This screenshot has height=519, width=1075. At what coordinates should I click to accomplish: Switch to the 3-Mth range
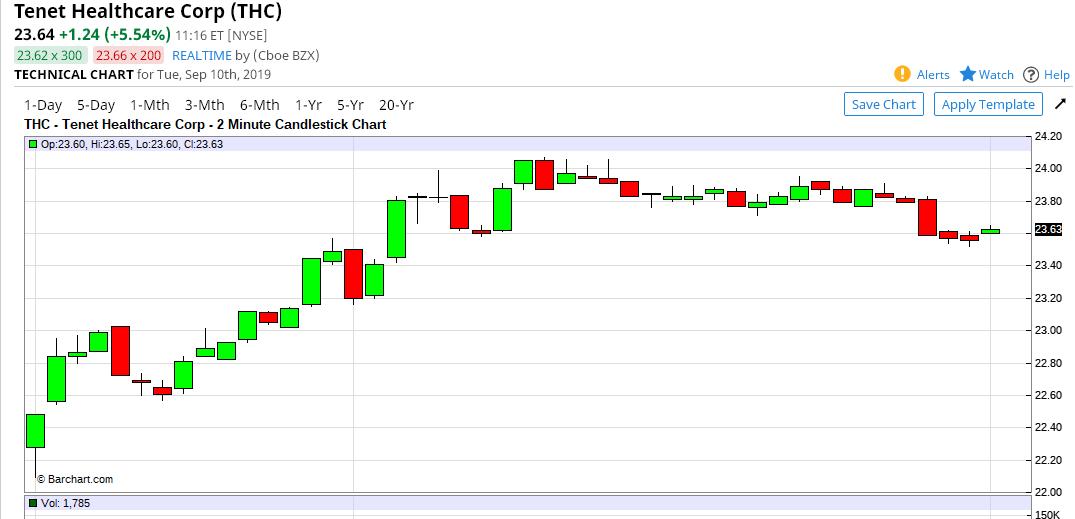point(204,105)
